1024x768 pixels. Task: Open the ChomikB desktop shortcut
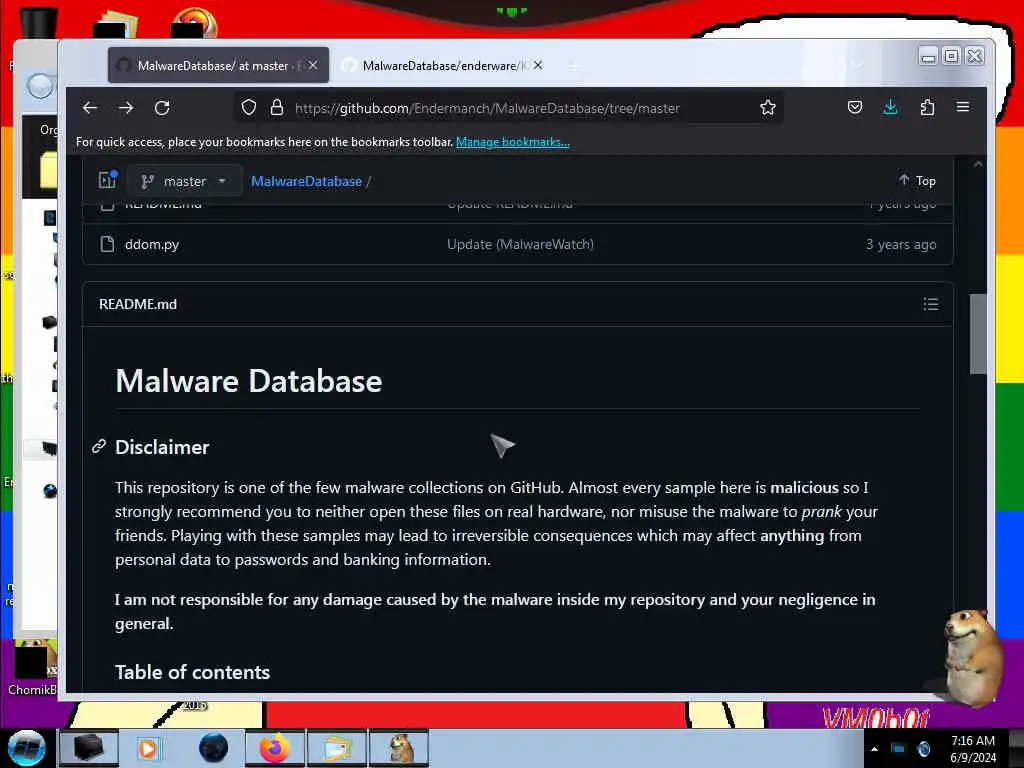pyautogui.click(x=33, y=669)
